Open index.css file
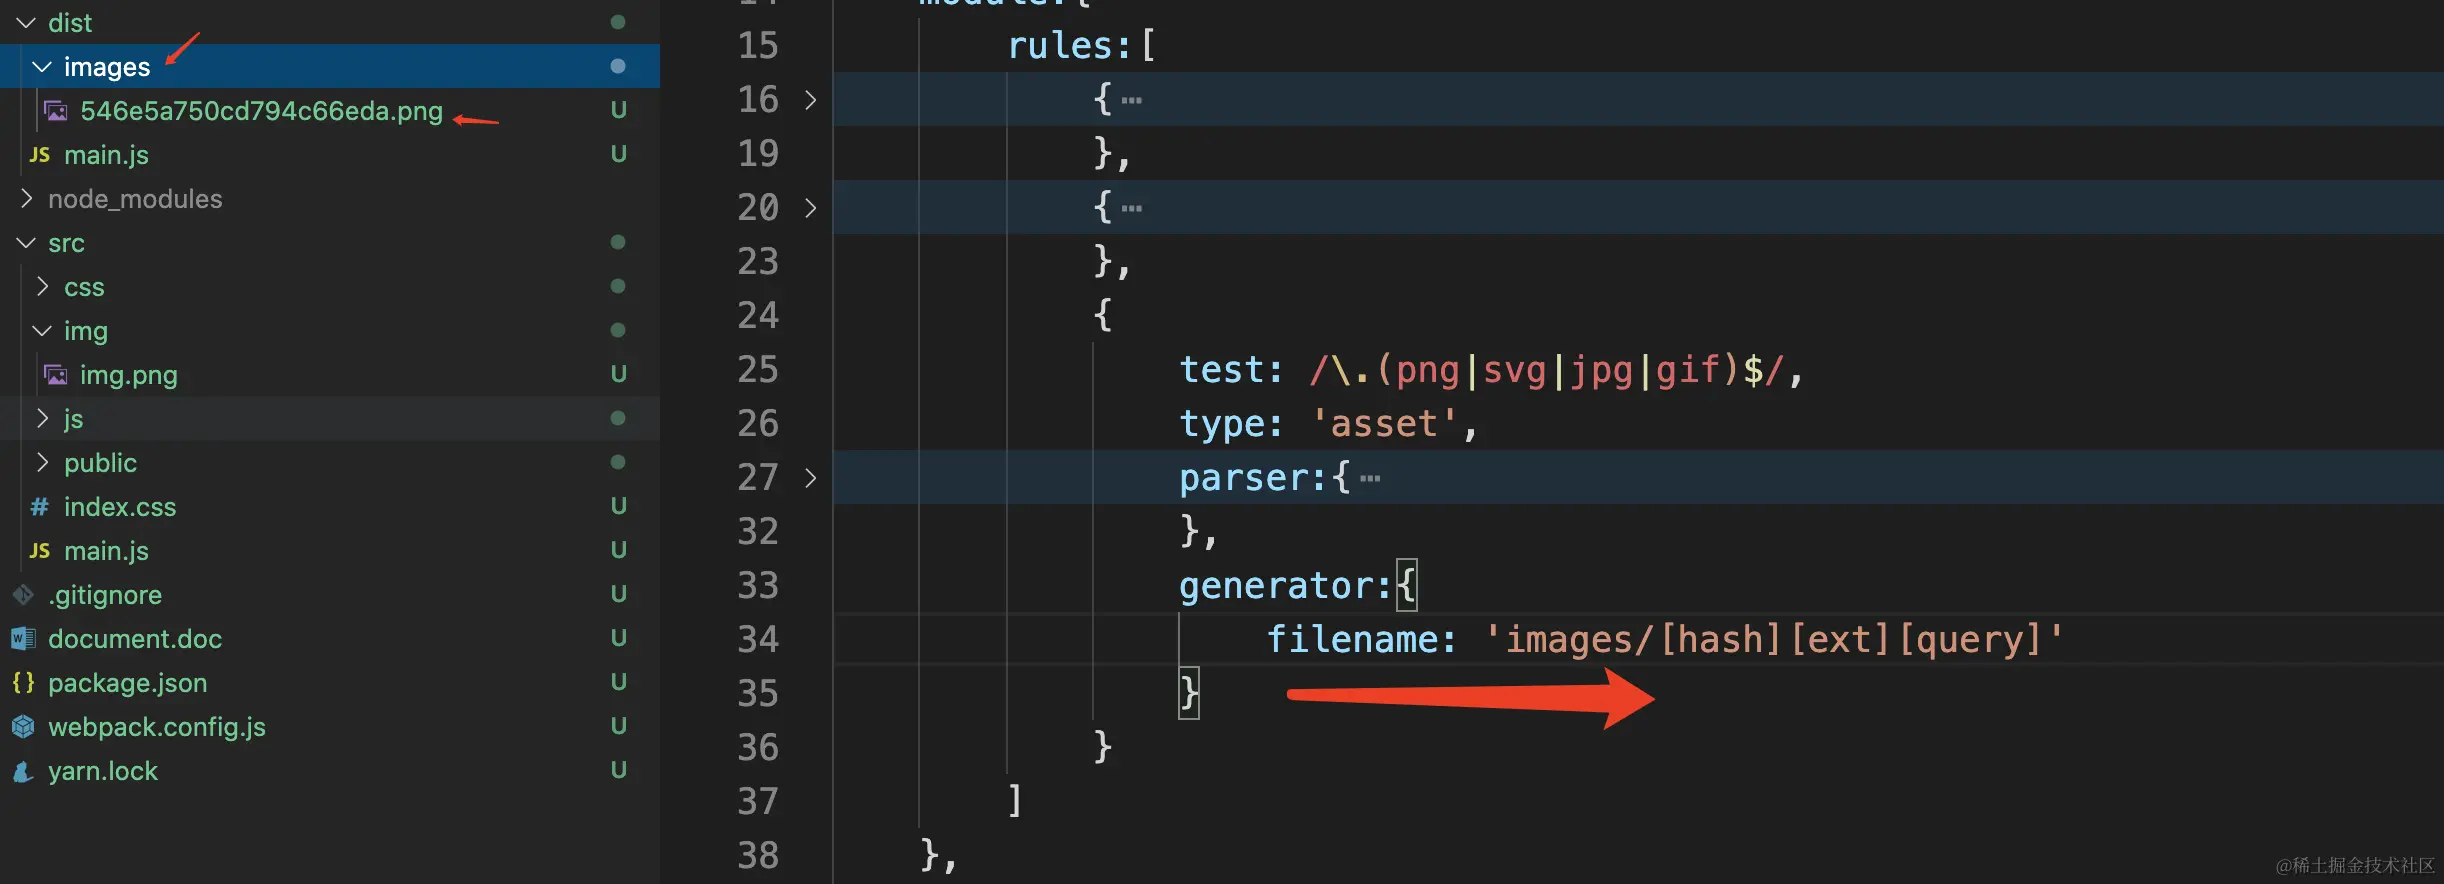Screen dimensions: 2444x884 (120, 507)
